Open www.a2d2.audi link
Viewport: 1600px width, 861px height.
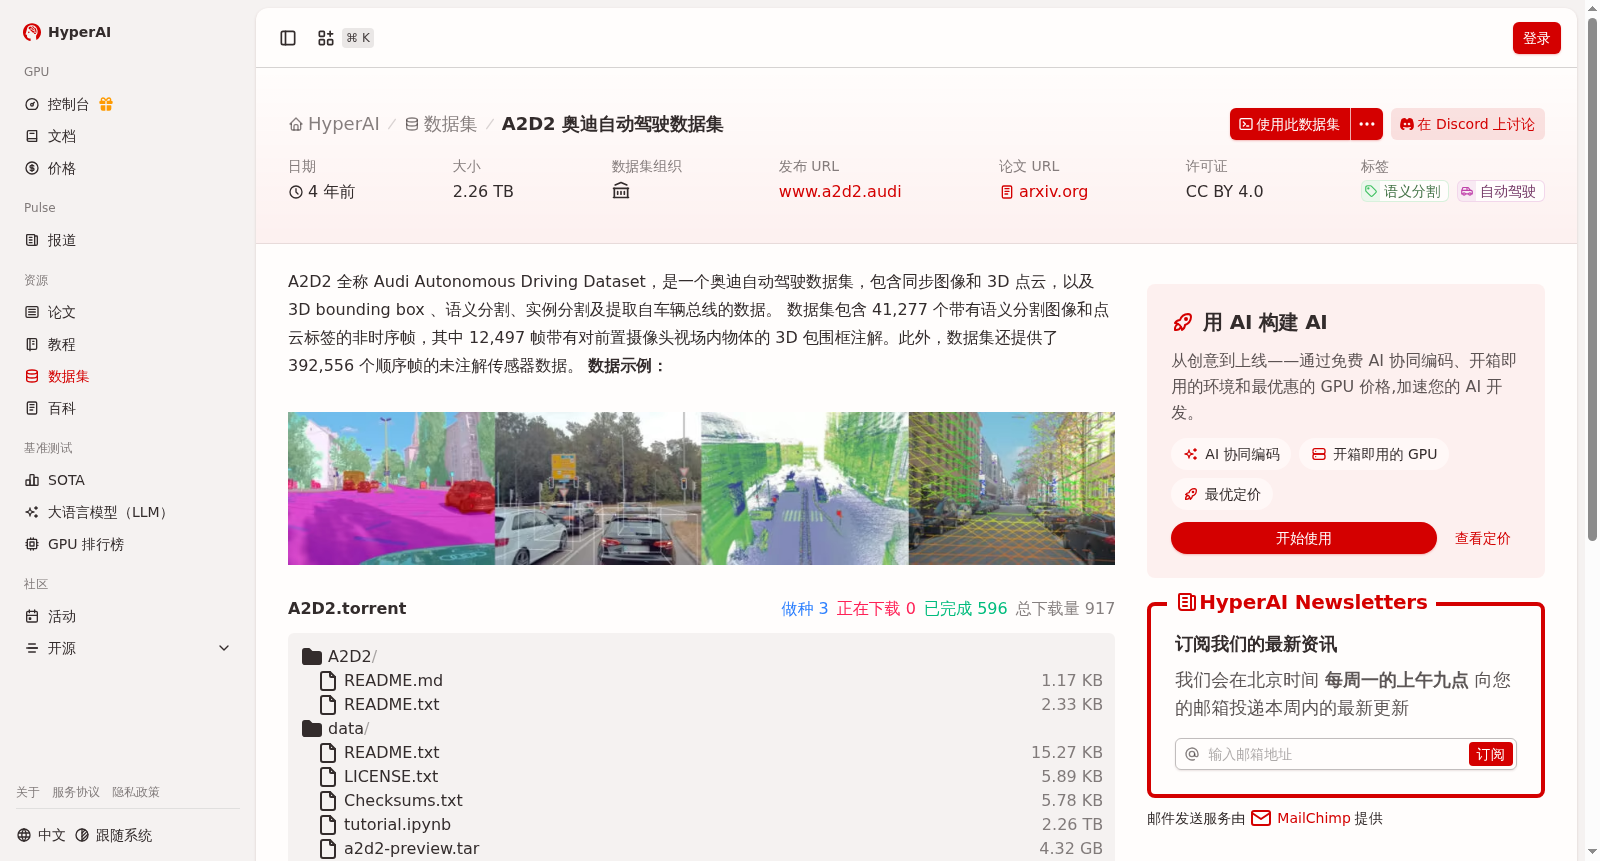click(840, 191)
